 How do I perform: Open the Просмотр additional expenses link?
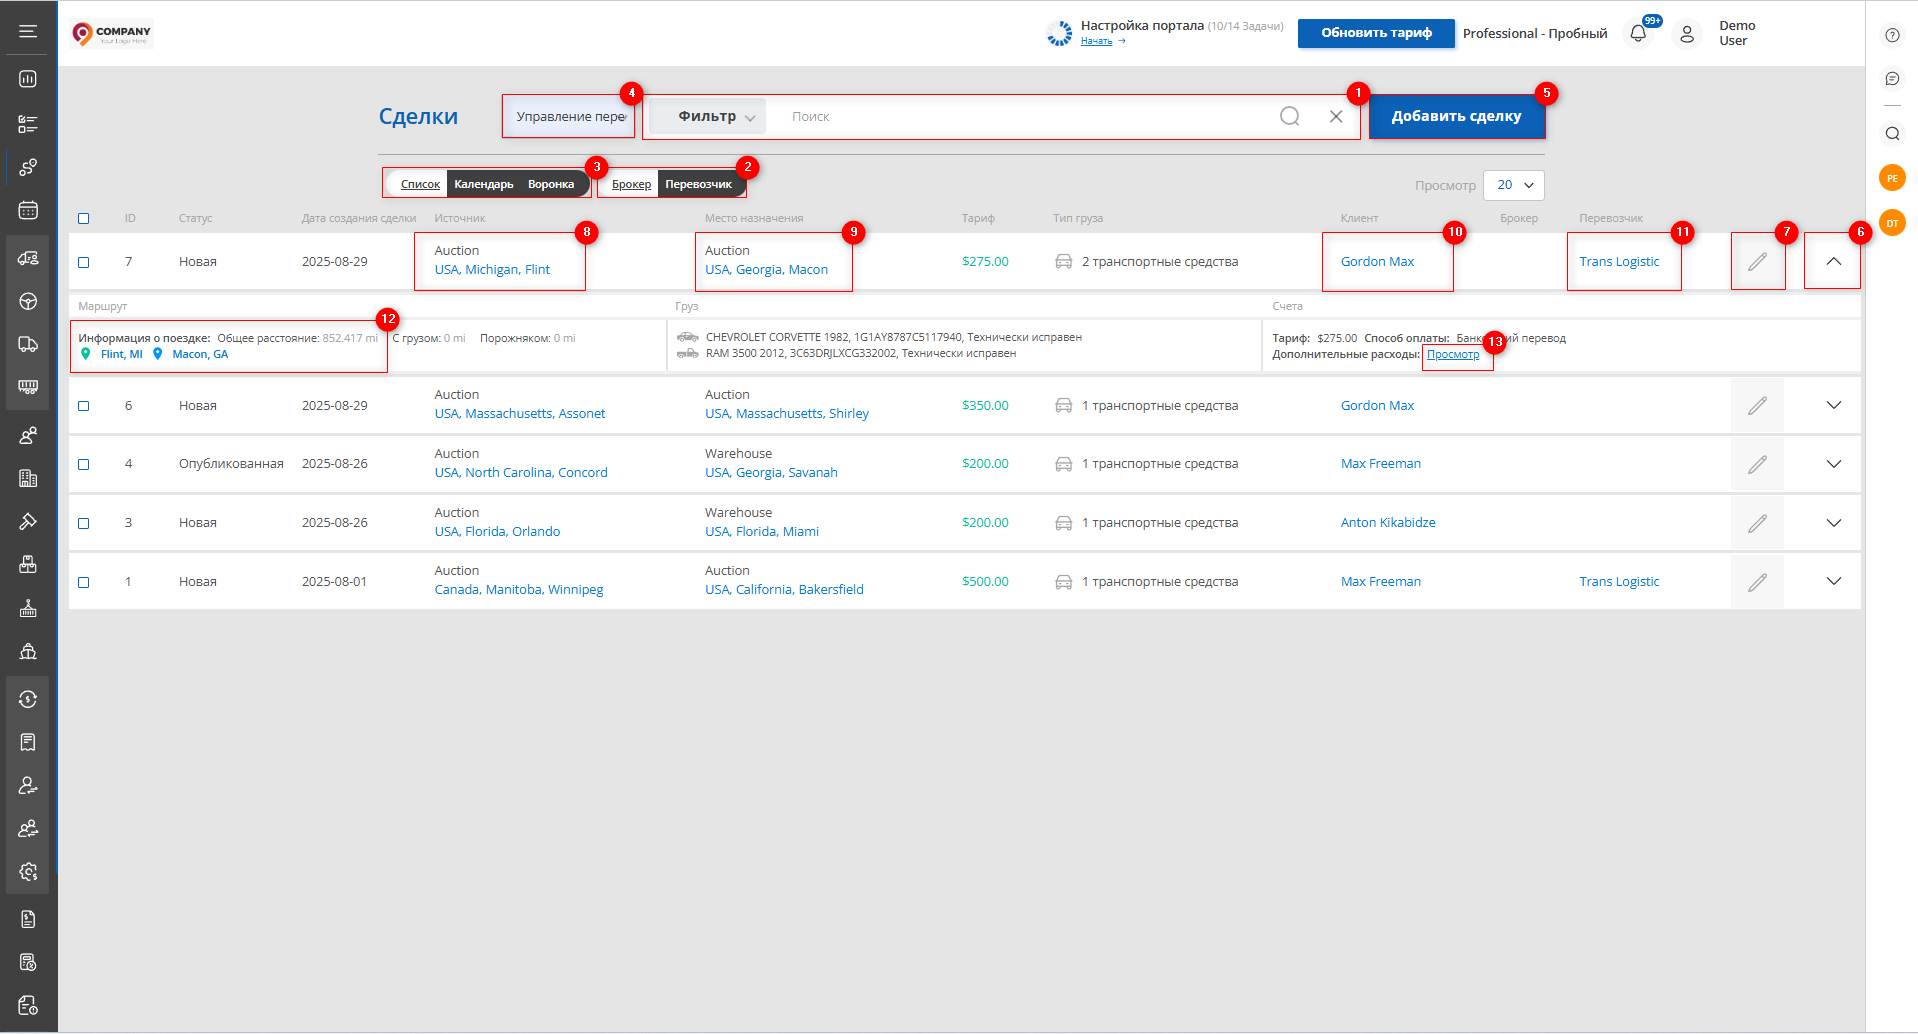coord(1452,355)
